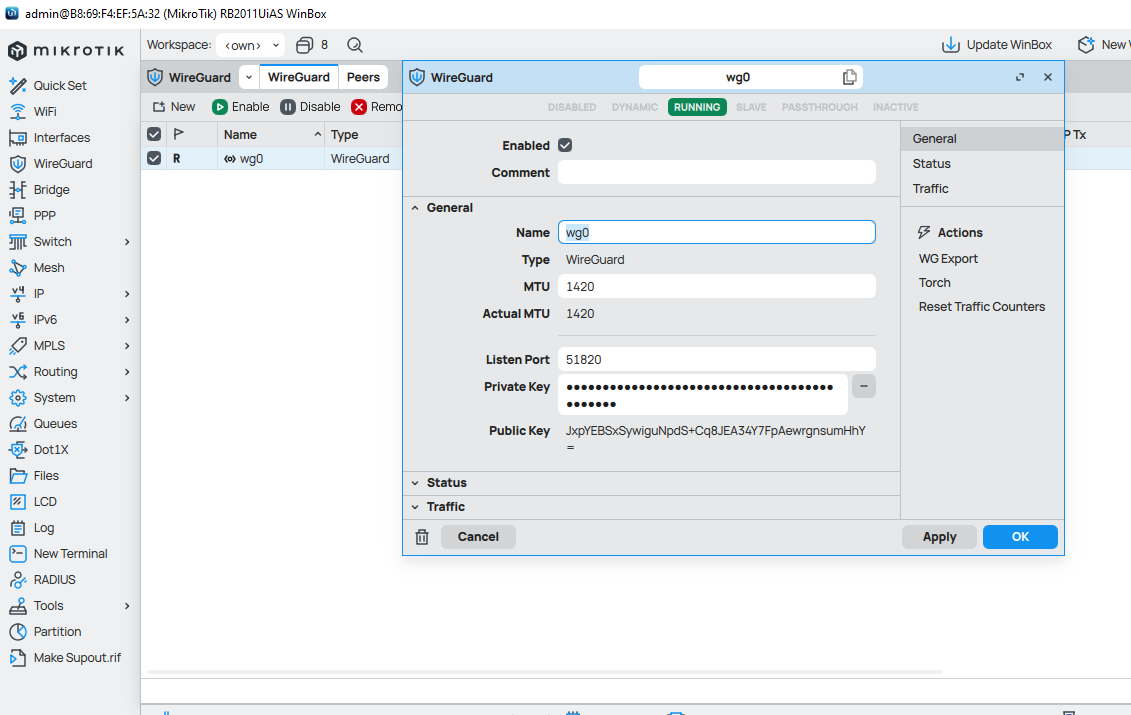Open the PPP section
This screenshot has height=715, width=1131.
coord(32,215)
